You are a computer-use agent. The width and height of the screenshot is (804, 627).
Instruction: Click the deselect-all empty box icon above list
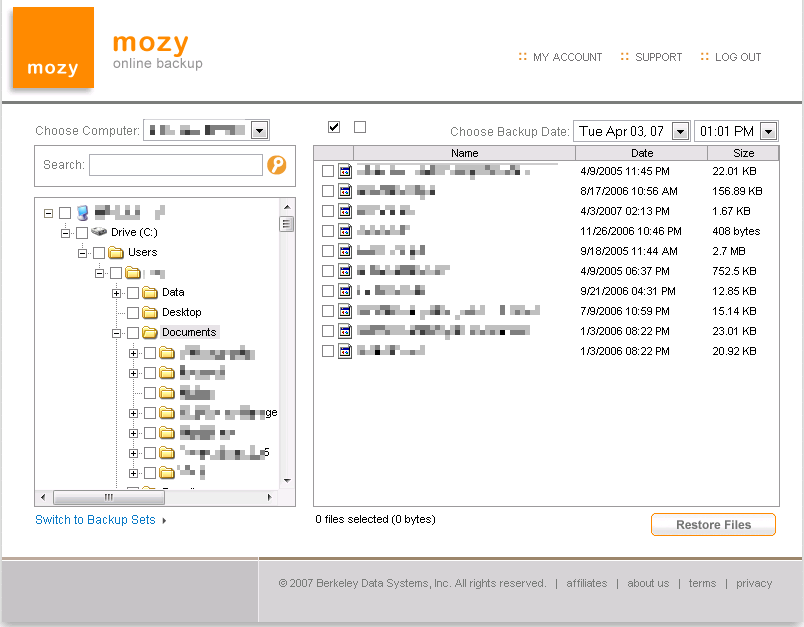point(360,127)
